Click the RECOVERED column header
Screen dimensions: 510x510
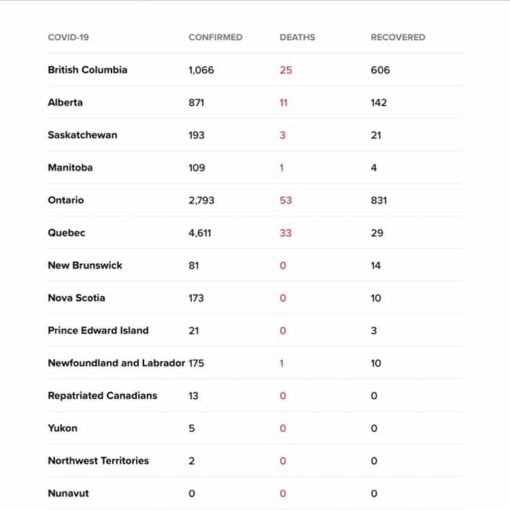point(398,37)
